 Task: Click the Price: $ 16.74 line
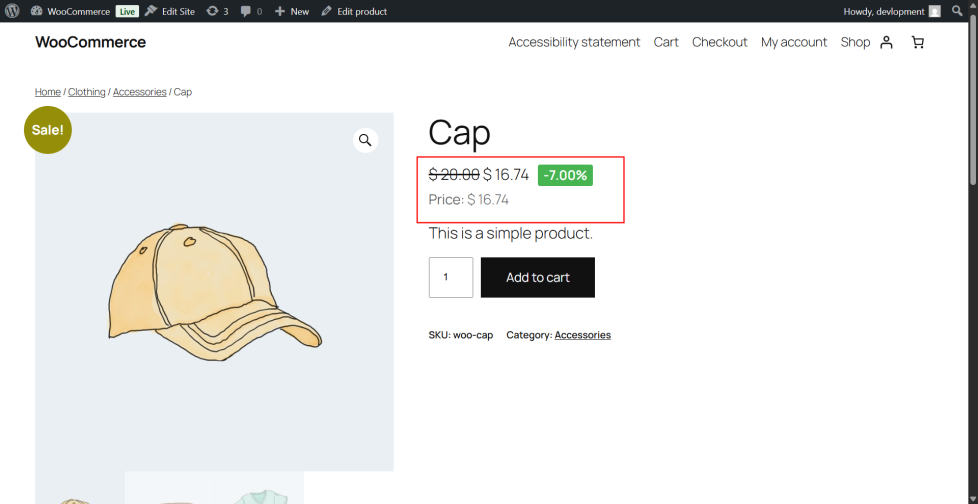[x=468, y=200]
